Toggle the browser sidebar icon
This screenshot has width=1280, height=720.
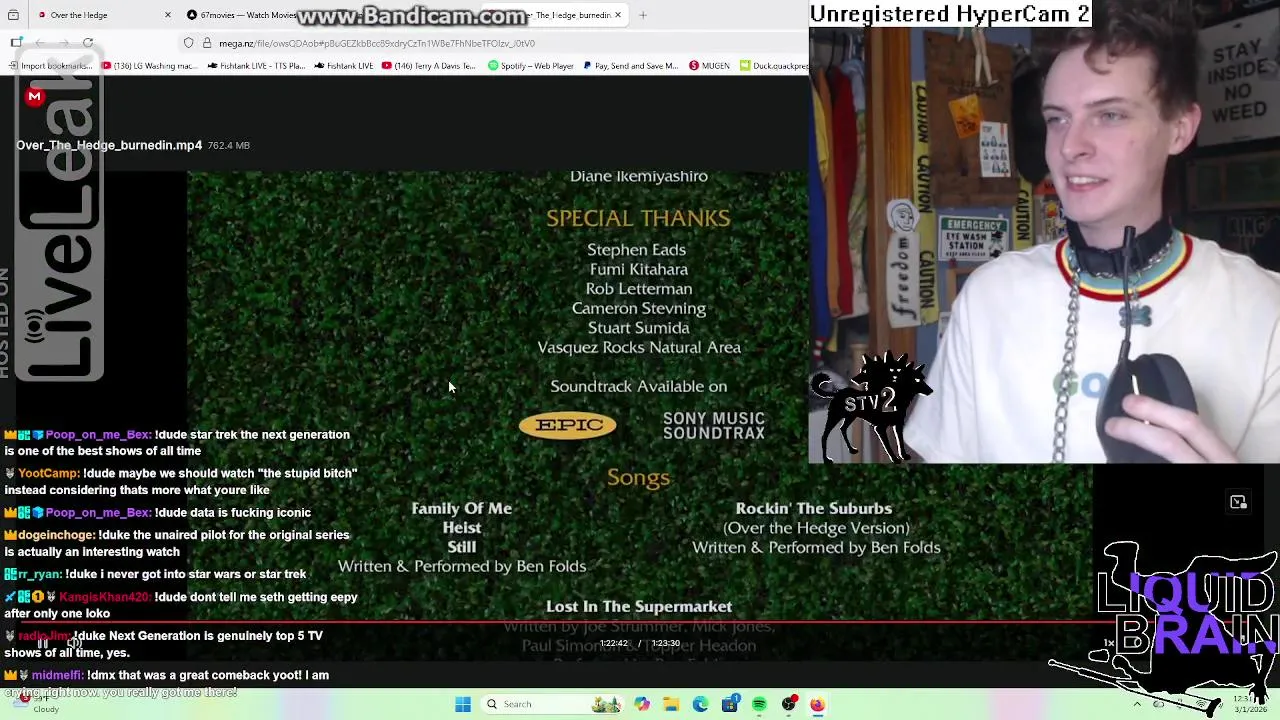[x=16, y=43]
